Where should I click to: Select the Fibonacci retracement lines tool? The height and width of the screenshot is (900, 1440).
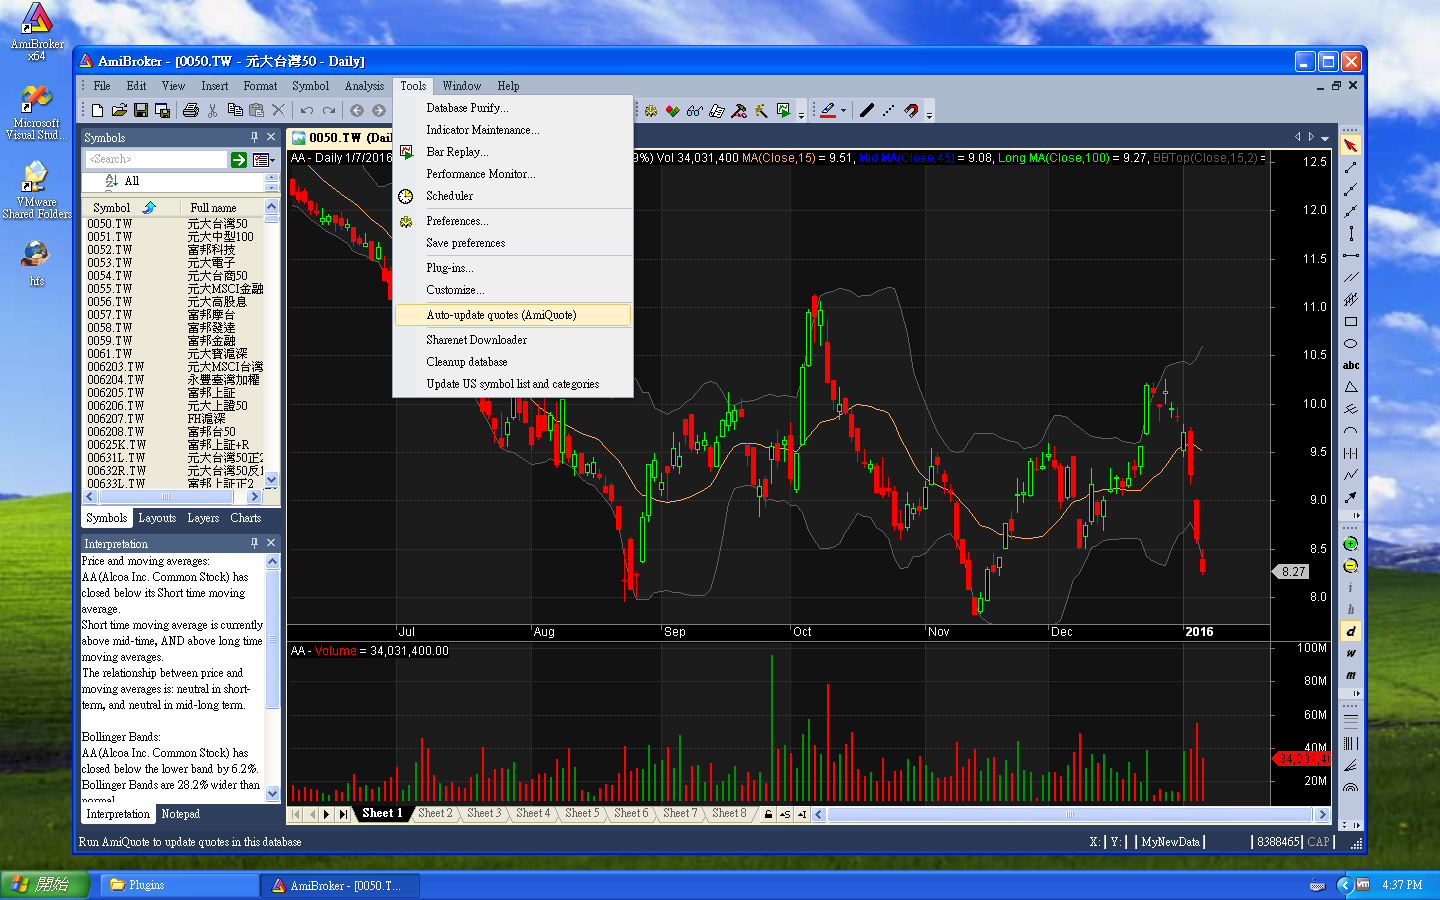[1351, 719]
